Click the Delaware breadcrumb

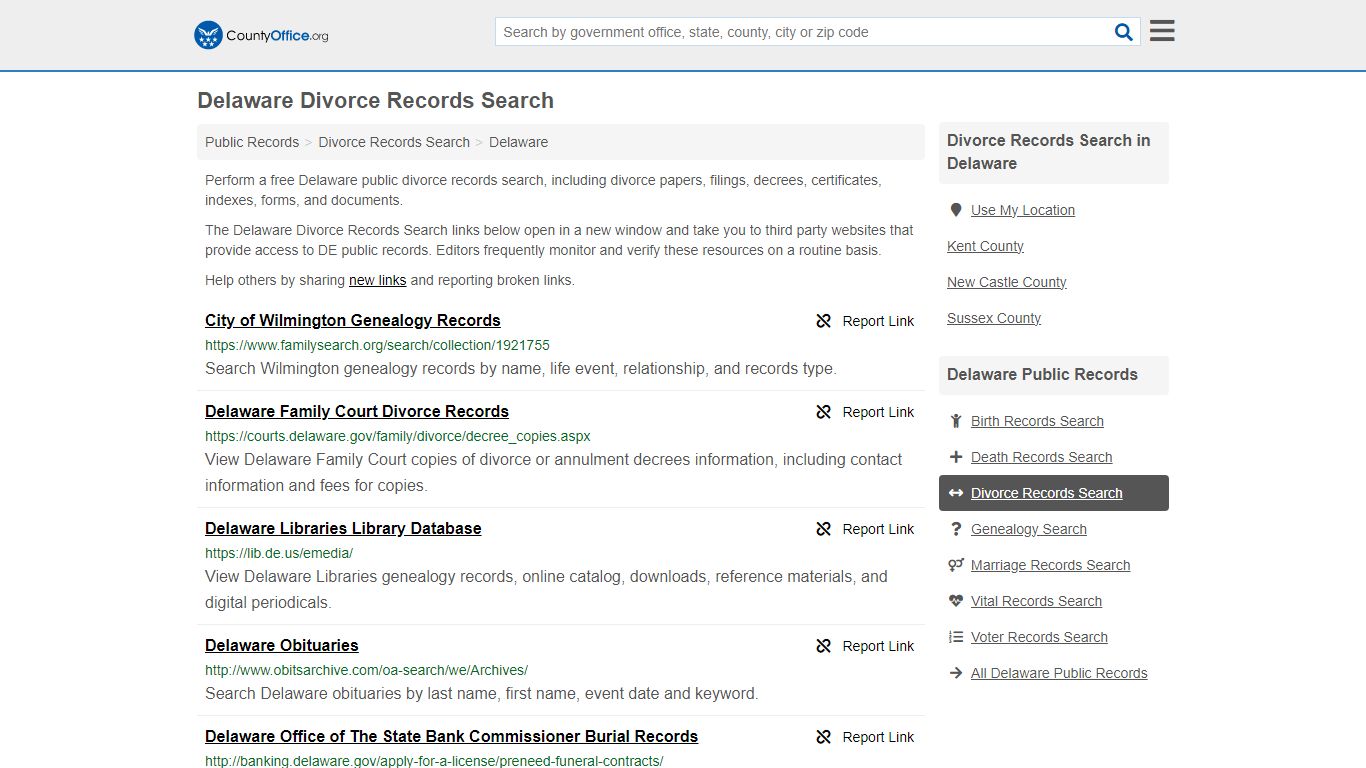pos(518,142)
